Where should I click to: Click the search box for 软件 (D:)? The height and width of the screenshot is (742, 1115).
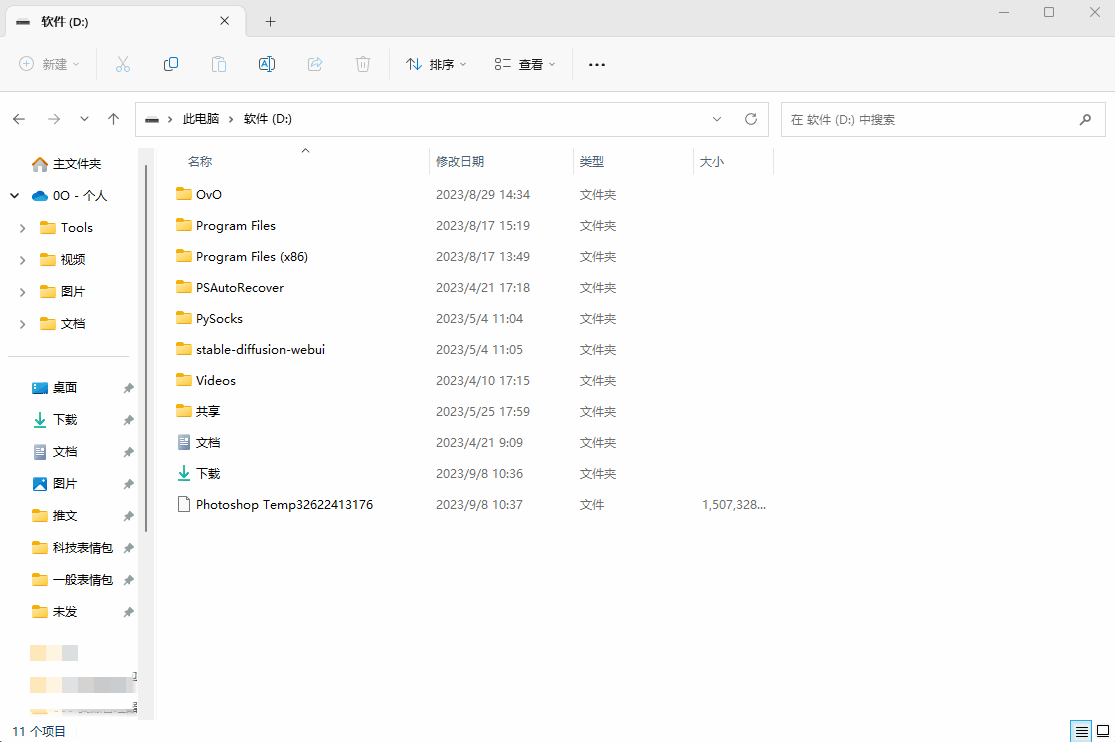tap(928, 119)
